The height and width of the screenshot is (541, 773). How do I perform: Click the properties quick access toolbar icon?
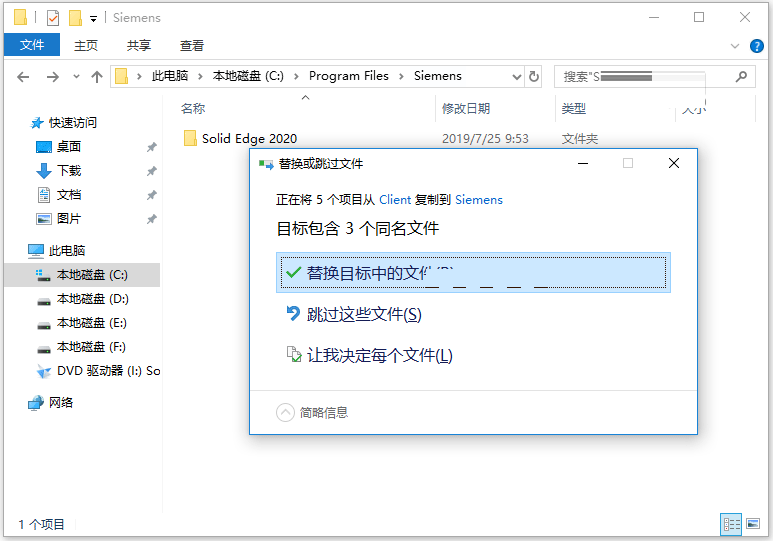click(53, 18)
